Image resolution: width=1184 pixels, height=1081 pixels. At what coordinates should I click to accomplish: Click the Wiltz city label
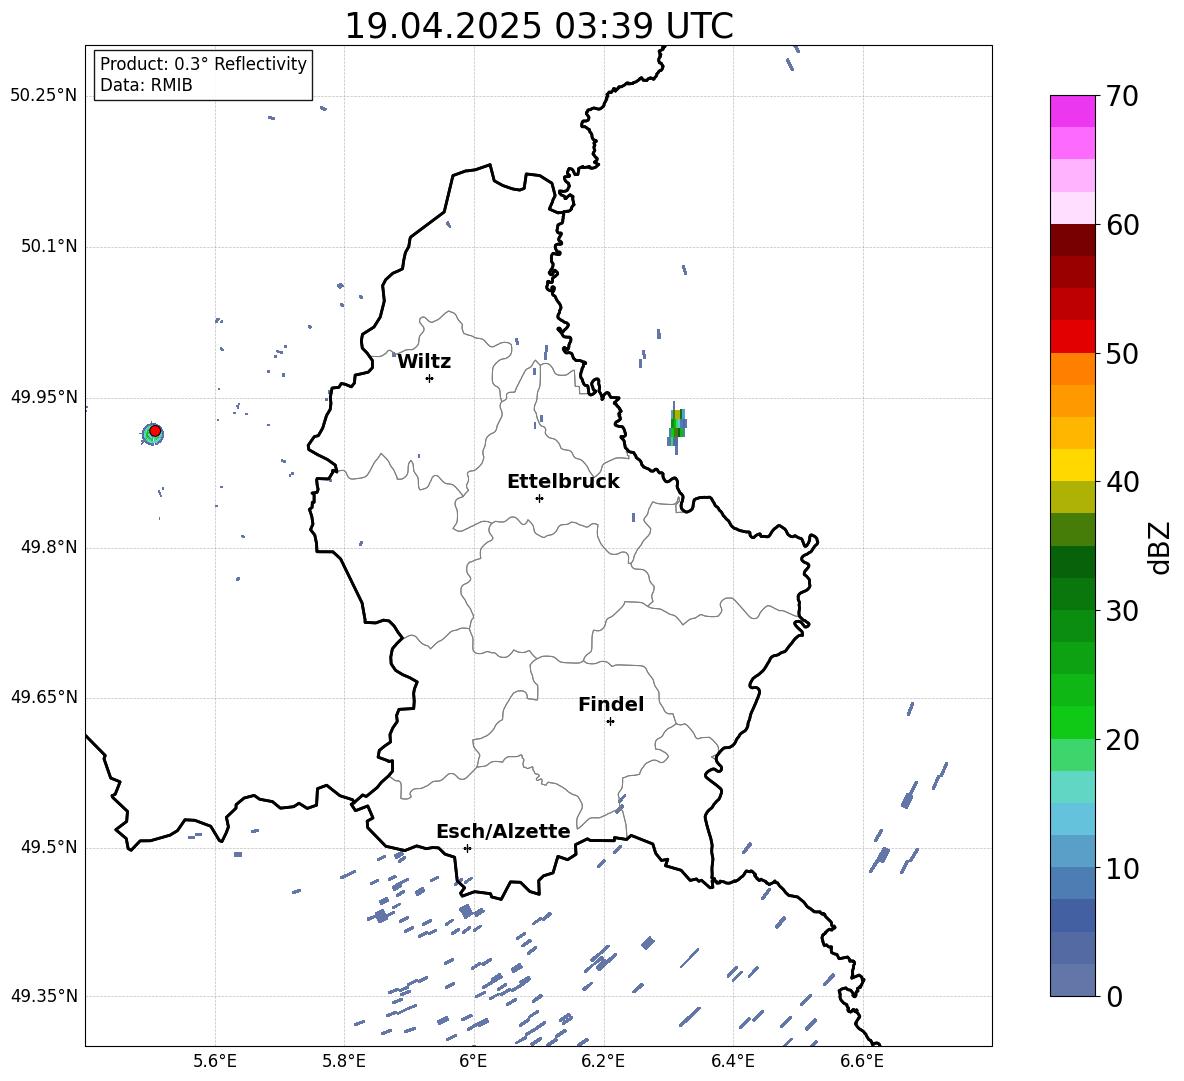point(424,362)
